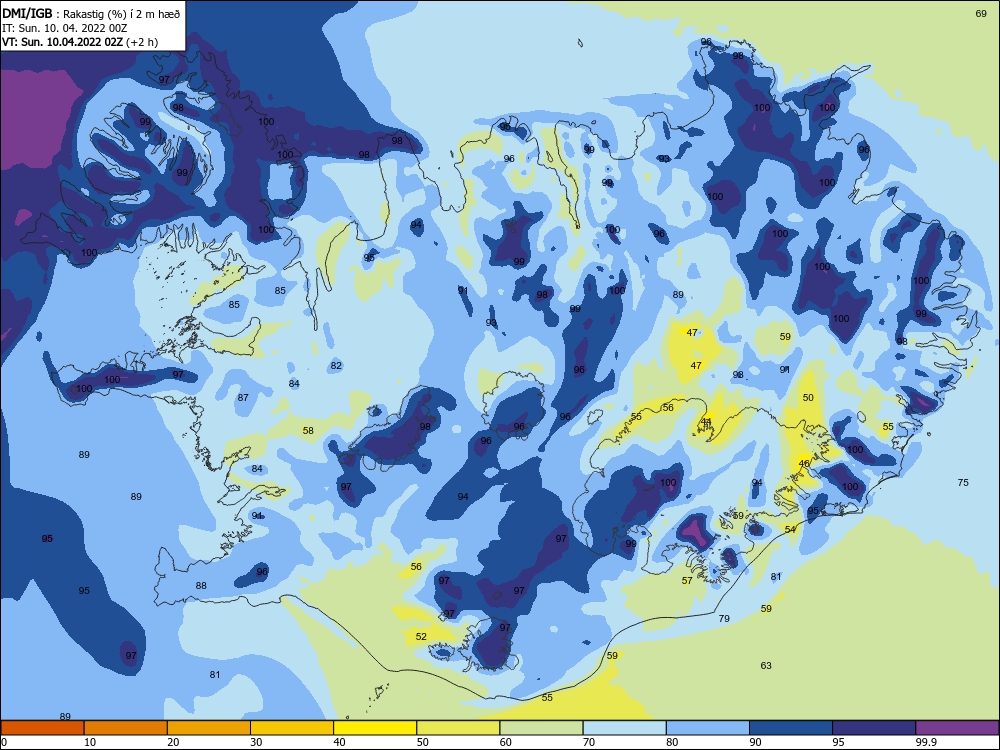This screenshot has height=750, width=1000.
Task: Click the value '50' on the yellow eastern area
Action: point(808,397)
